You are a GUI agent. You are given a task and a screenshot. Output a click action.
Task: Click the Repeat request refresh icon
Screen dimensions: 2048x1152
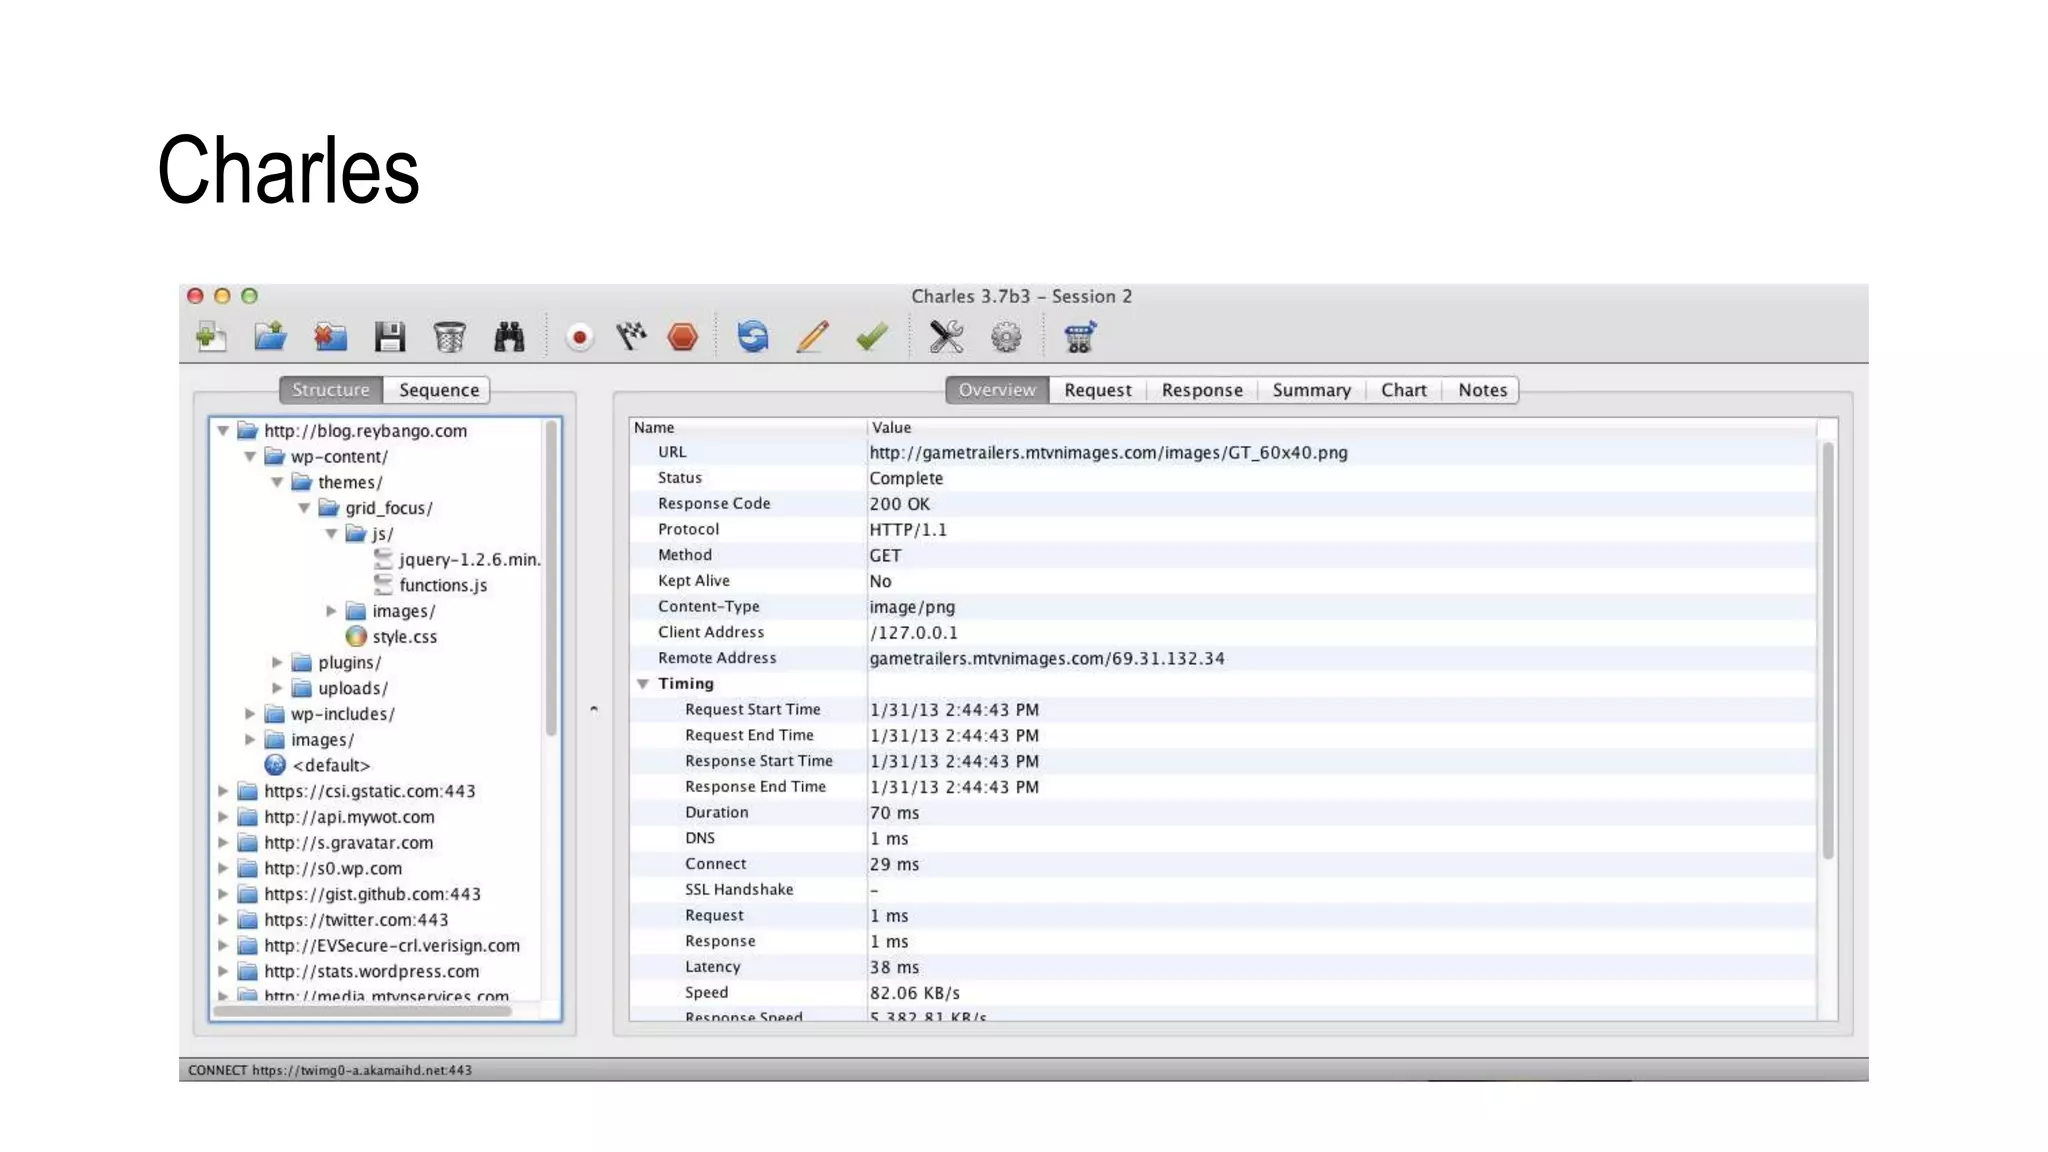(x=752, y=337)
